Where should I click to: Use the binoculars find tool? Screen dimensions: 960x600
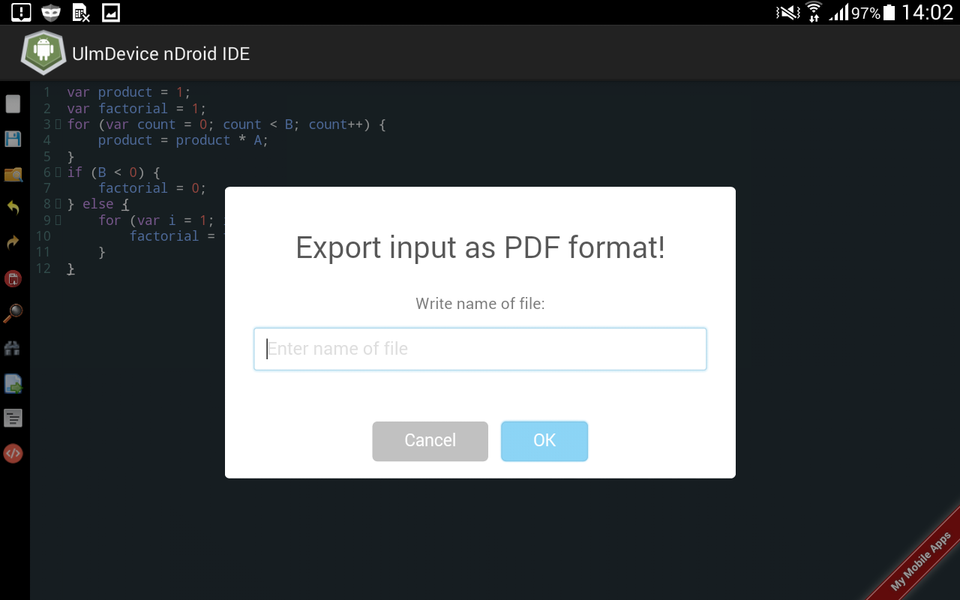(13, 348)
